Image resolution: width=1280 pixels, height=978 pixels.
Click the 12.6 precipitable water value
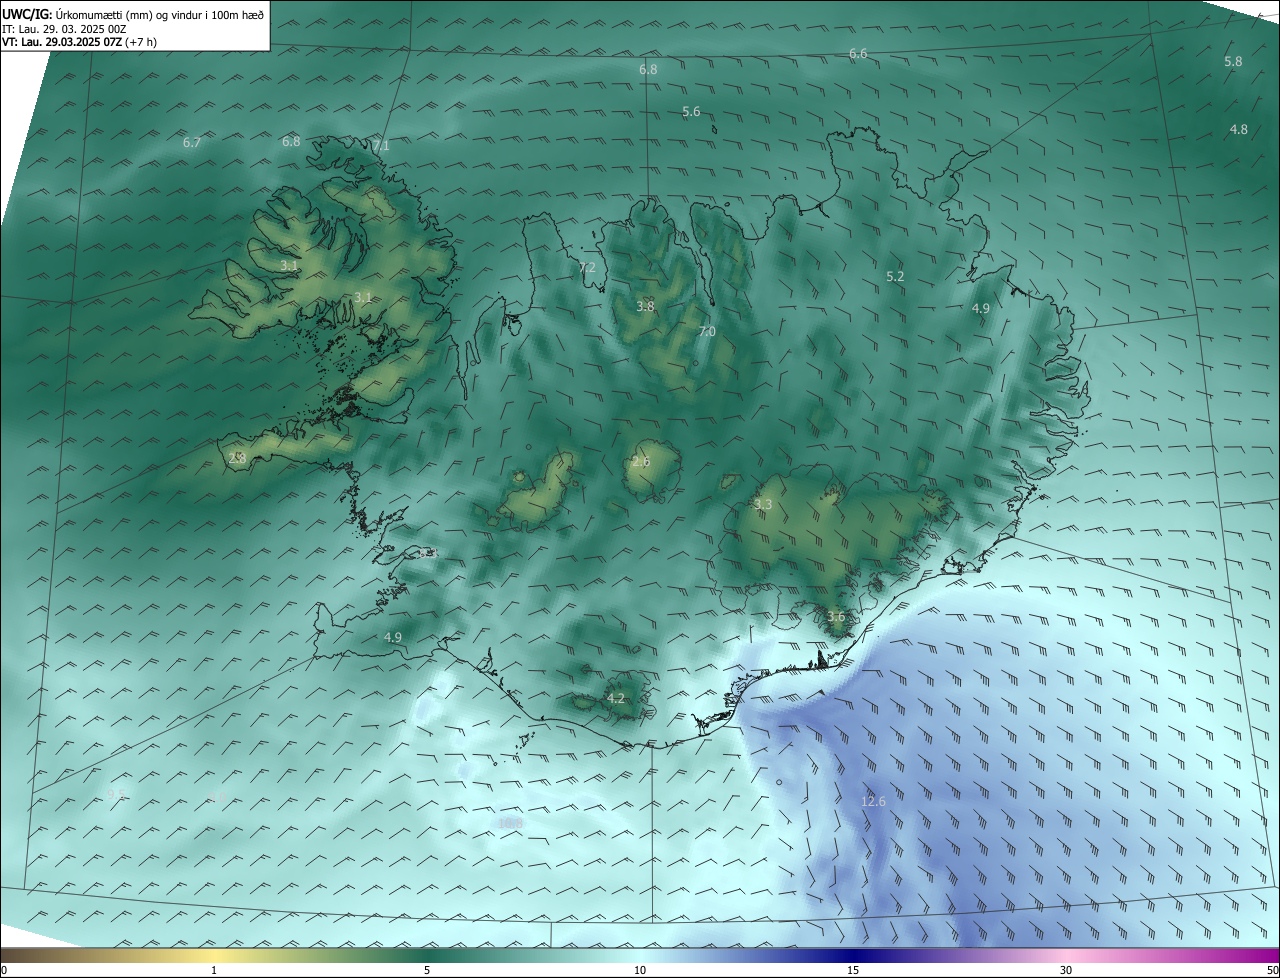(x=873, y=801)
